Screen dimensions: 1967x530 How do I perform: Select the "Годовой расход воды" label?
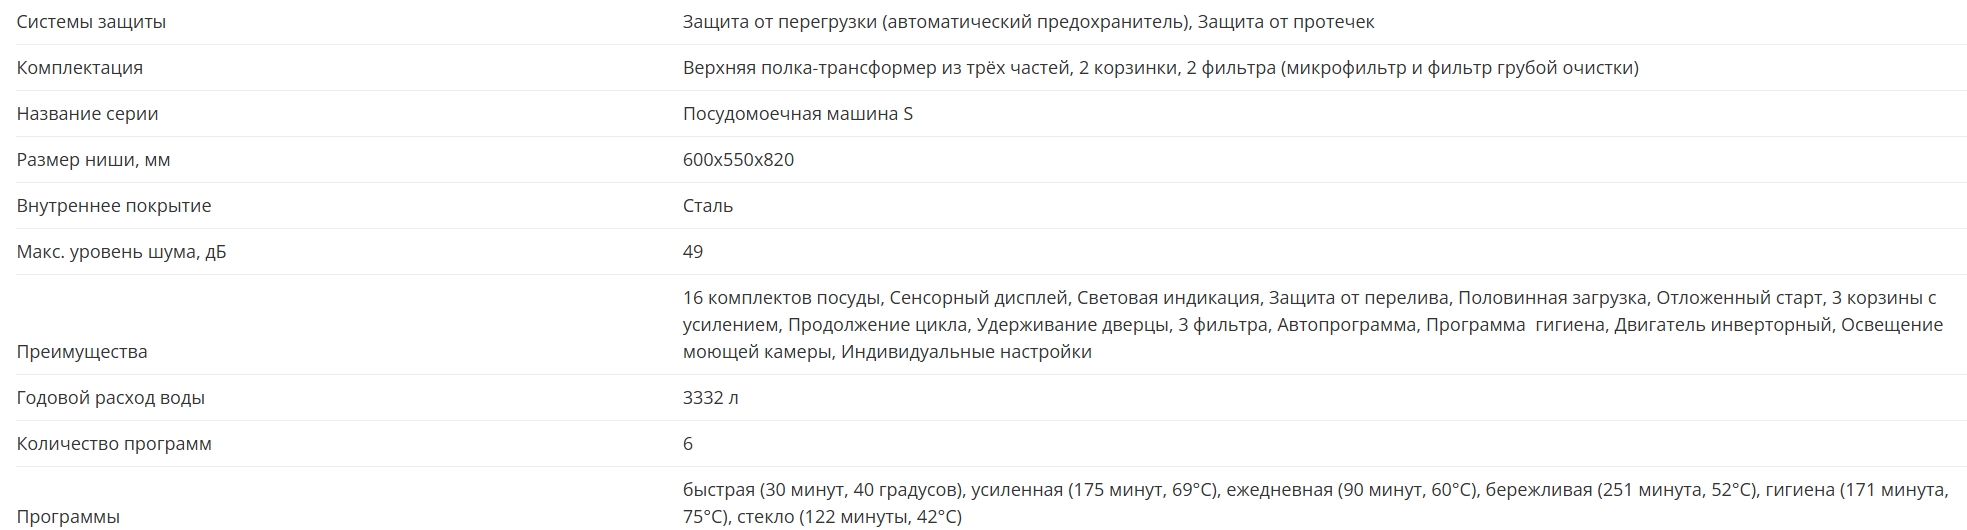click(110, 398)
